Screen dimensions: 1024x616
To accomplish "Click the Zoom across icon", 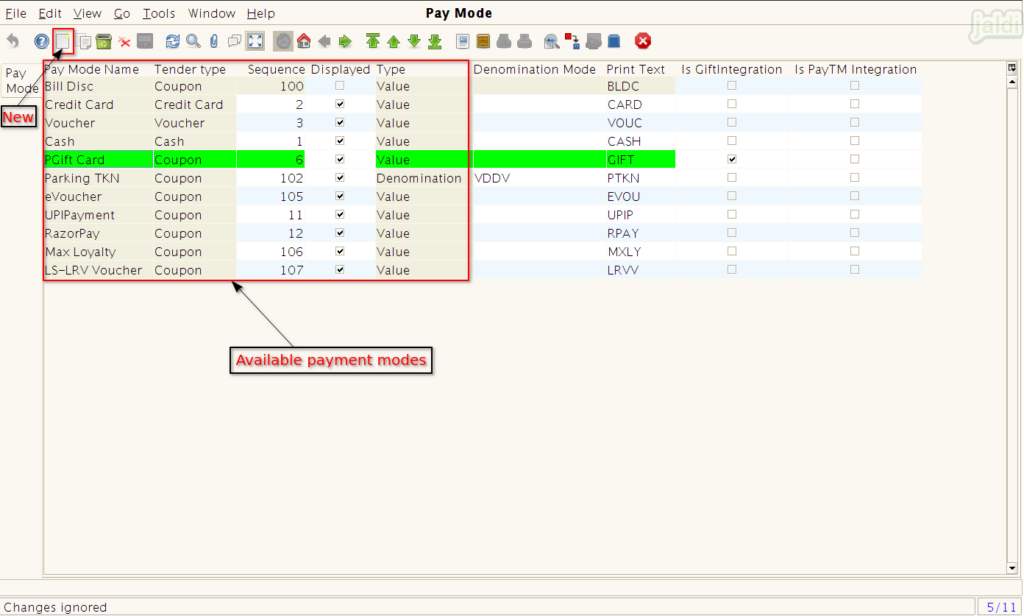I will coord(552,42).
